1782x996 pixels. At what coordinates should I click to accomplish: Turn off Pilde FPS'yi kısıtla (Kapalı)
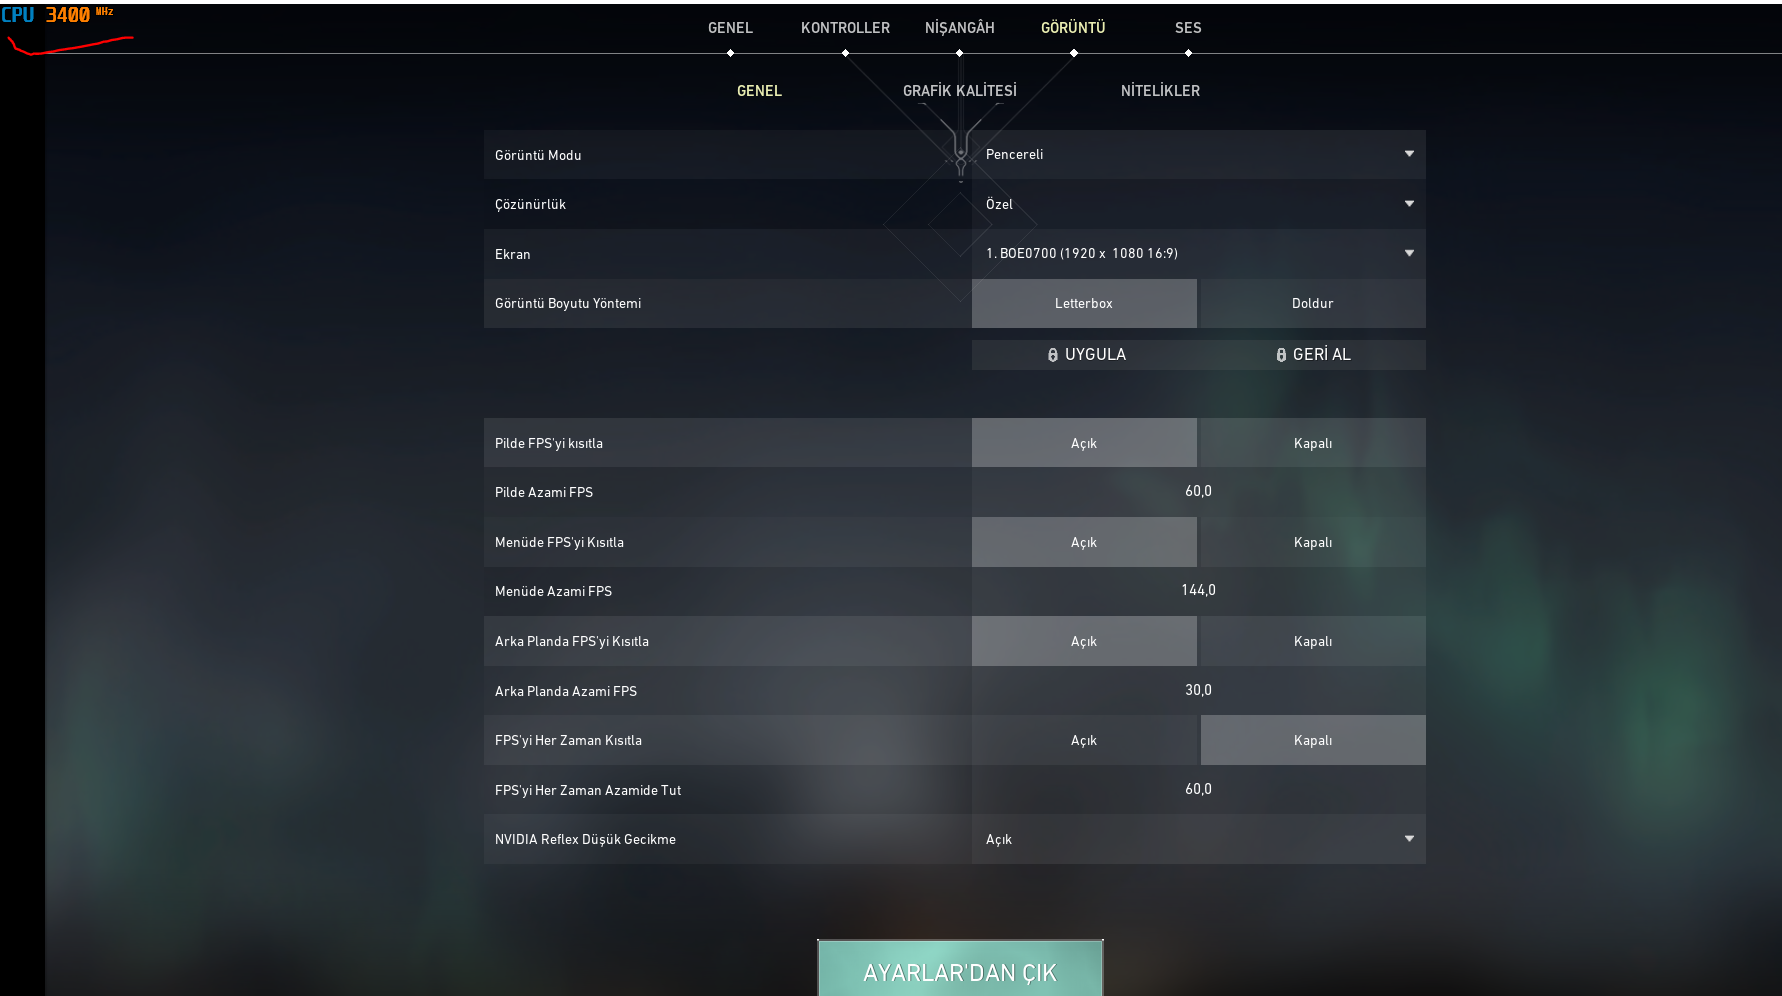pos(1313,443)
